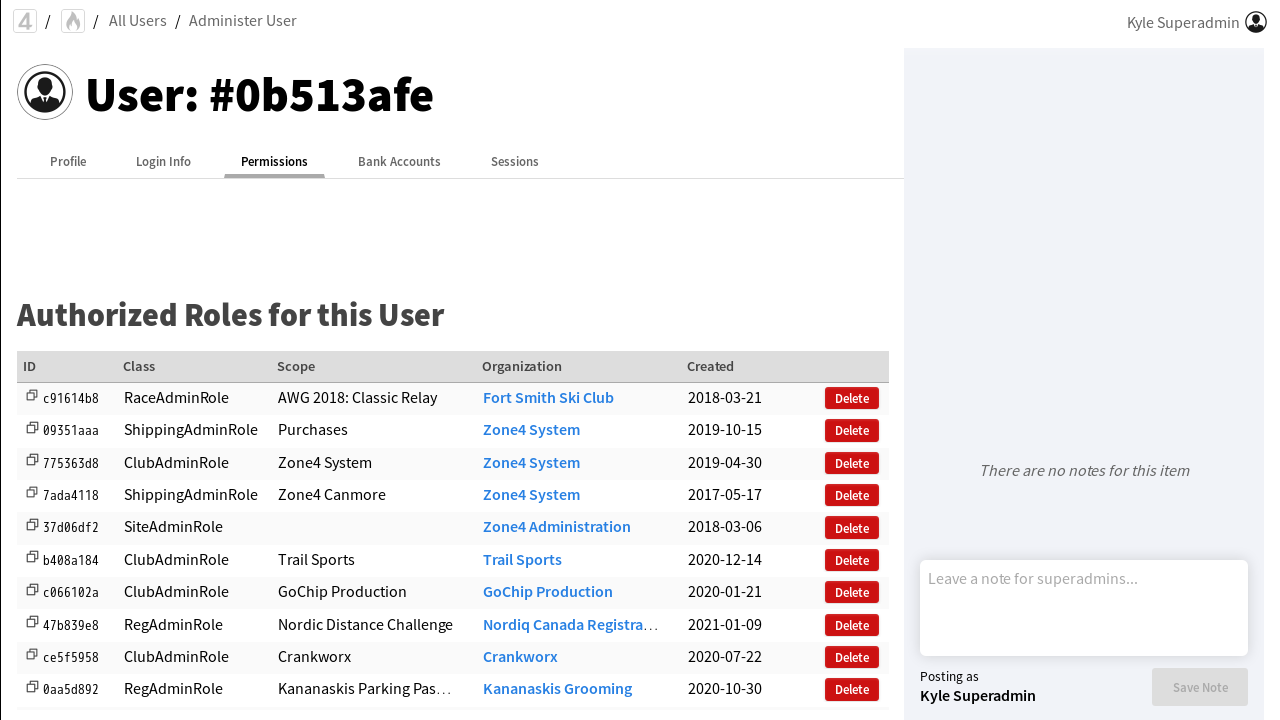Click the Zone4 logo icon in breadcrumb
This screenshot has width=1280, height=720.
pyautogui.click(x=25, y=21)
